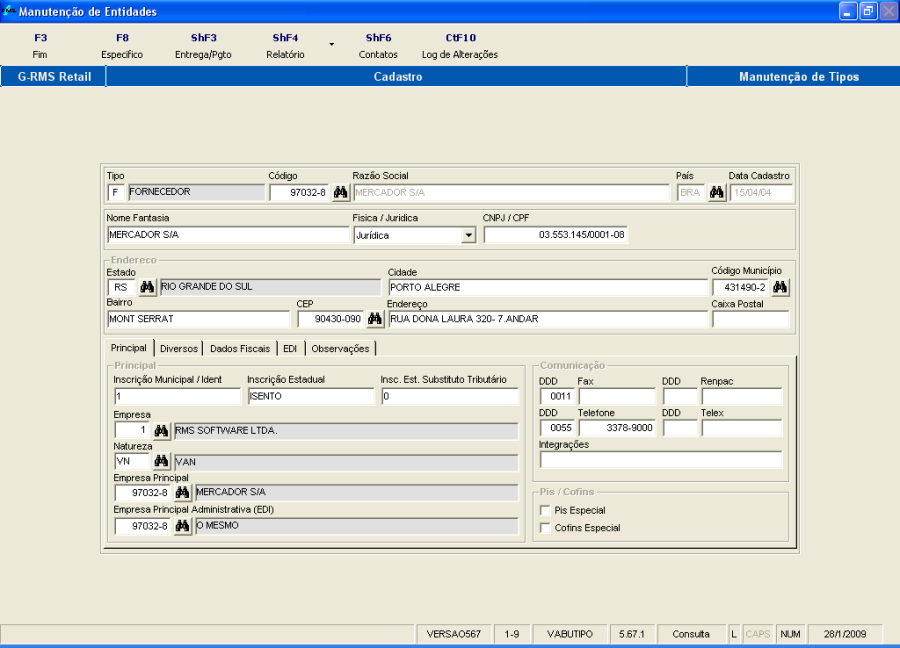This screenshot has height=648, width=900.
Task: Click Insc. Est. Substituto Tributário field
Action: tap(450, 396)
